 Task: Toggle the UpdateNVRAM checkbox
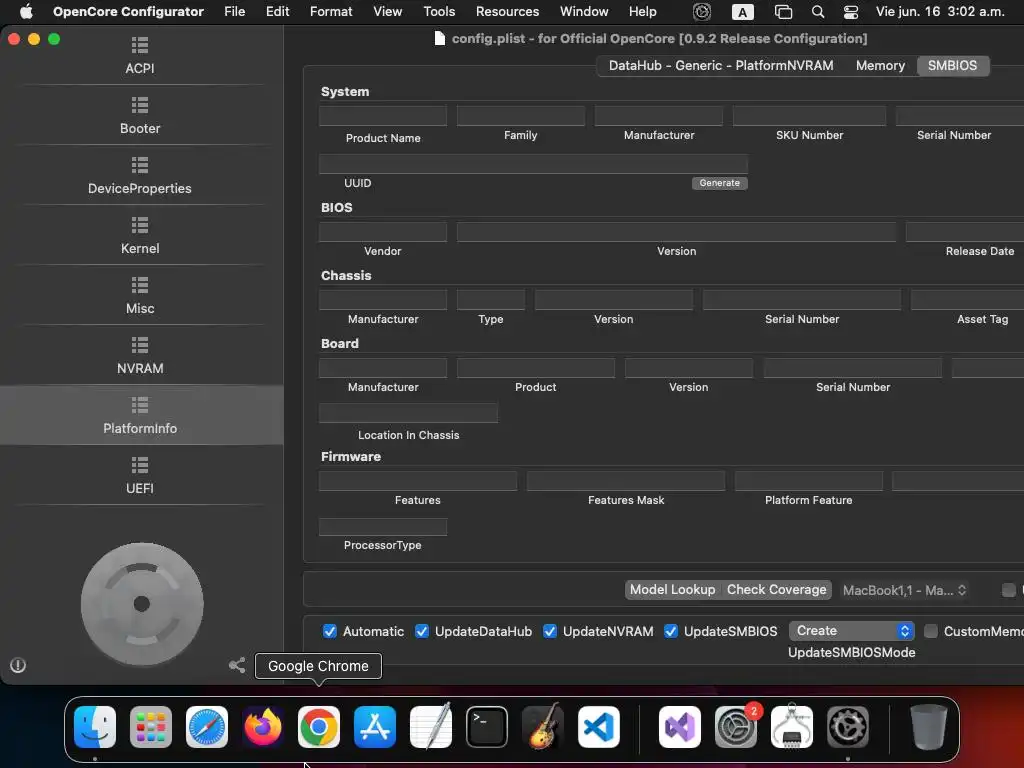(550, 632)
